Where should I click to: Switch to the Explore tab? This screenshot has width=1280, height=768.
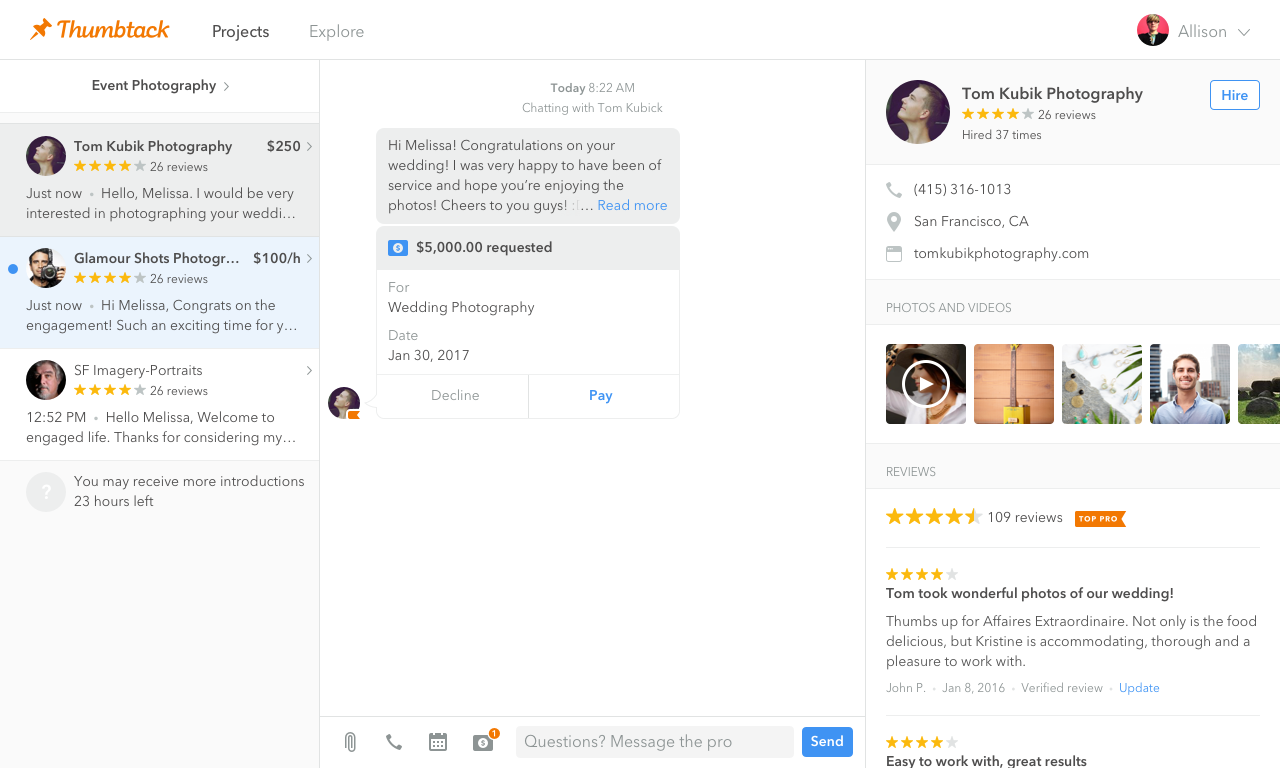(x=336, y=32)
